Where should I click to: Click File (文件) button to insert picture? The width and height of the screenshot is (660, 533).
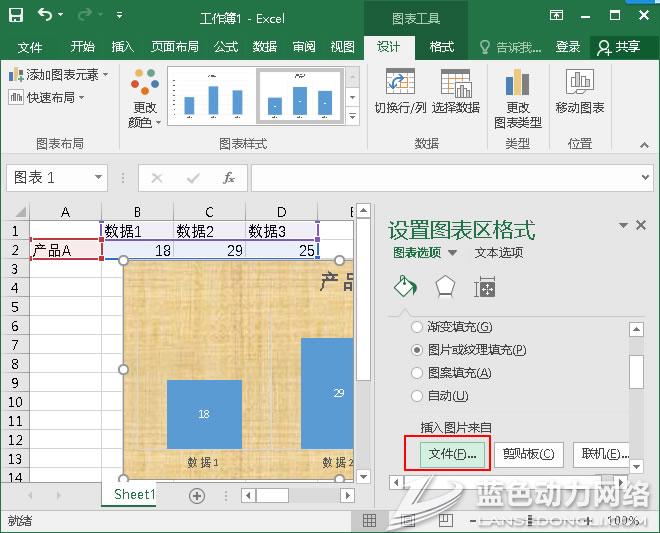pyautogui.click(x=448, y=454)
